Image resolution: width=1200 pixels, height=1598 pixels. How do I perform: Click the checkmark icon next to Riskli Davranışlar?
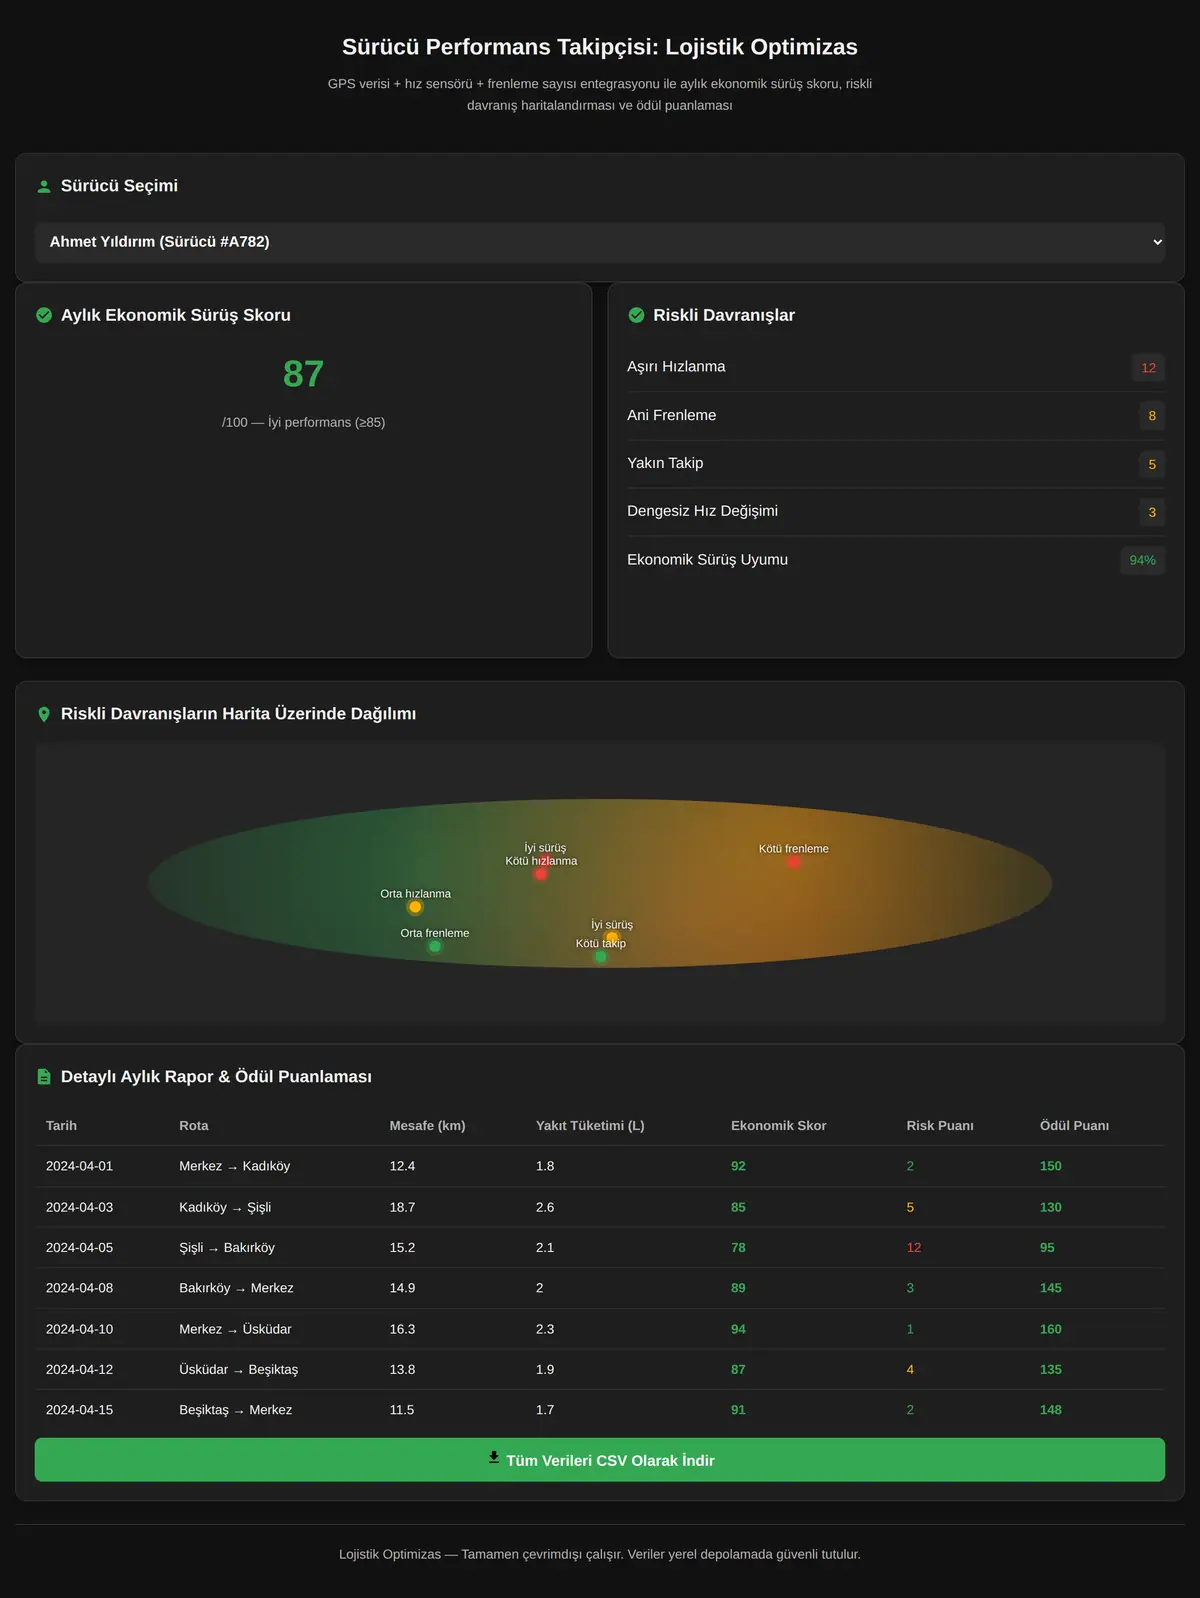[636, 315]
